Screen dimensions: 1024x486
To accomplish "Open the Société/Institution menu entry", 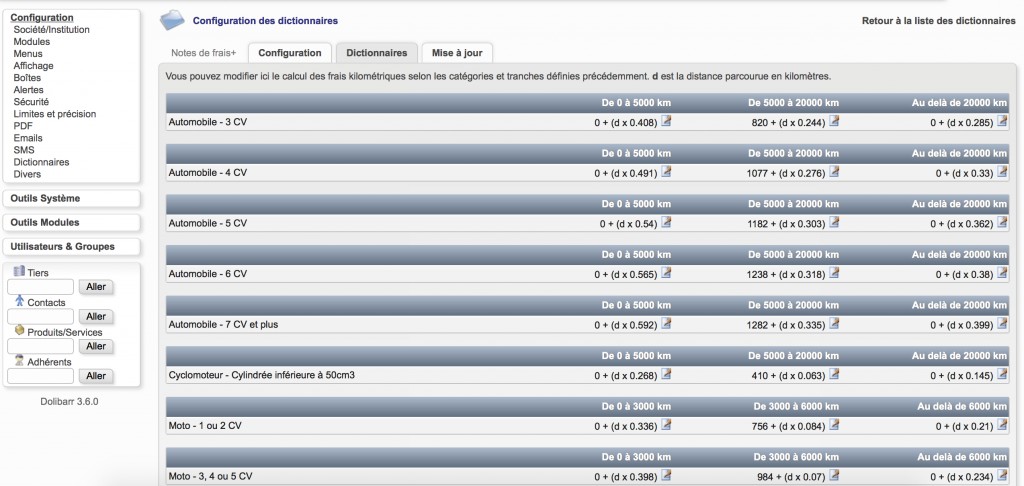I will pos(52,29).
